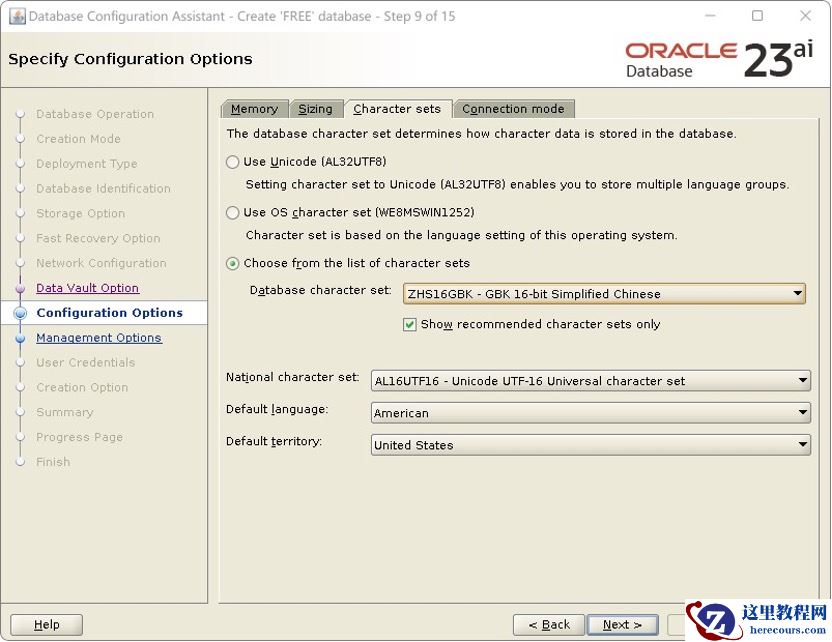Open the Connection mode tab
Image resolution: width=832 pixels, height=642 pixels.
(513, 109)
